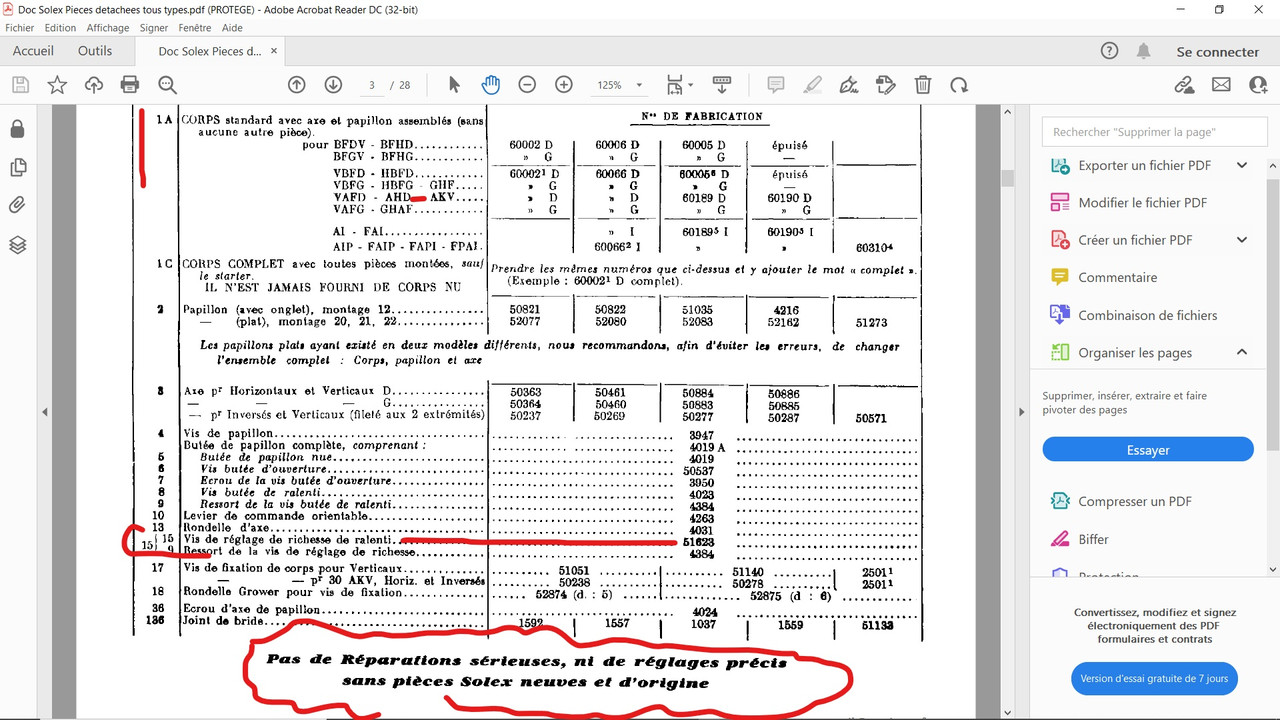Open the find text magnifier tool
Image resolution: width=1280 pixels, height=720 pixels.
coord(167,85)
